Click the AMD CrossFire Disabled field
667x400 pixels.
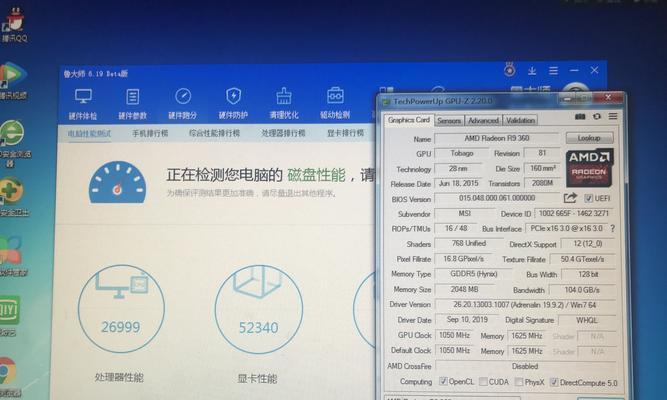(525, 366)
